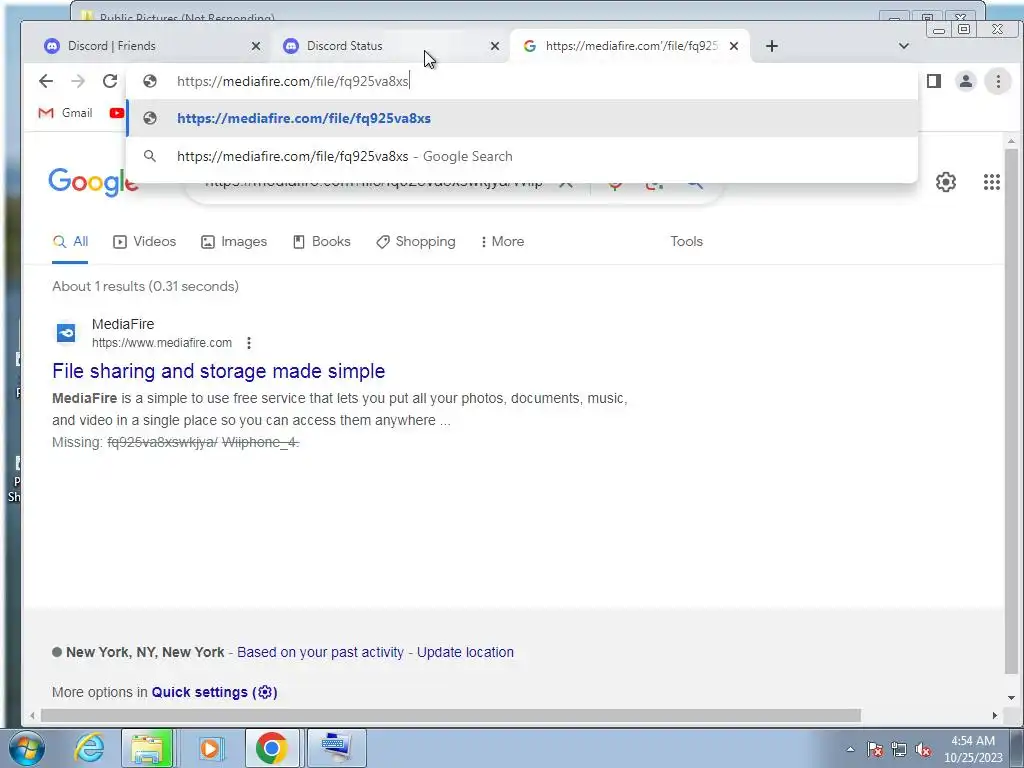Select the All results tab
Image resolution: width=1024 pixels, height=768 pixels.
click(x=70, y=242)
